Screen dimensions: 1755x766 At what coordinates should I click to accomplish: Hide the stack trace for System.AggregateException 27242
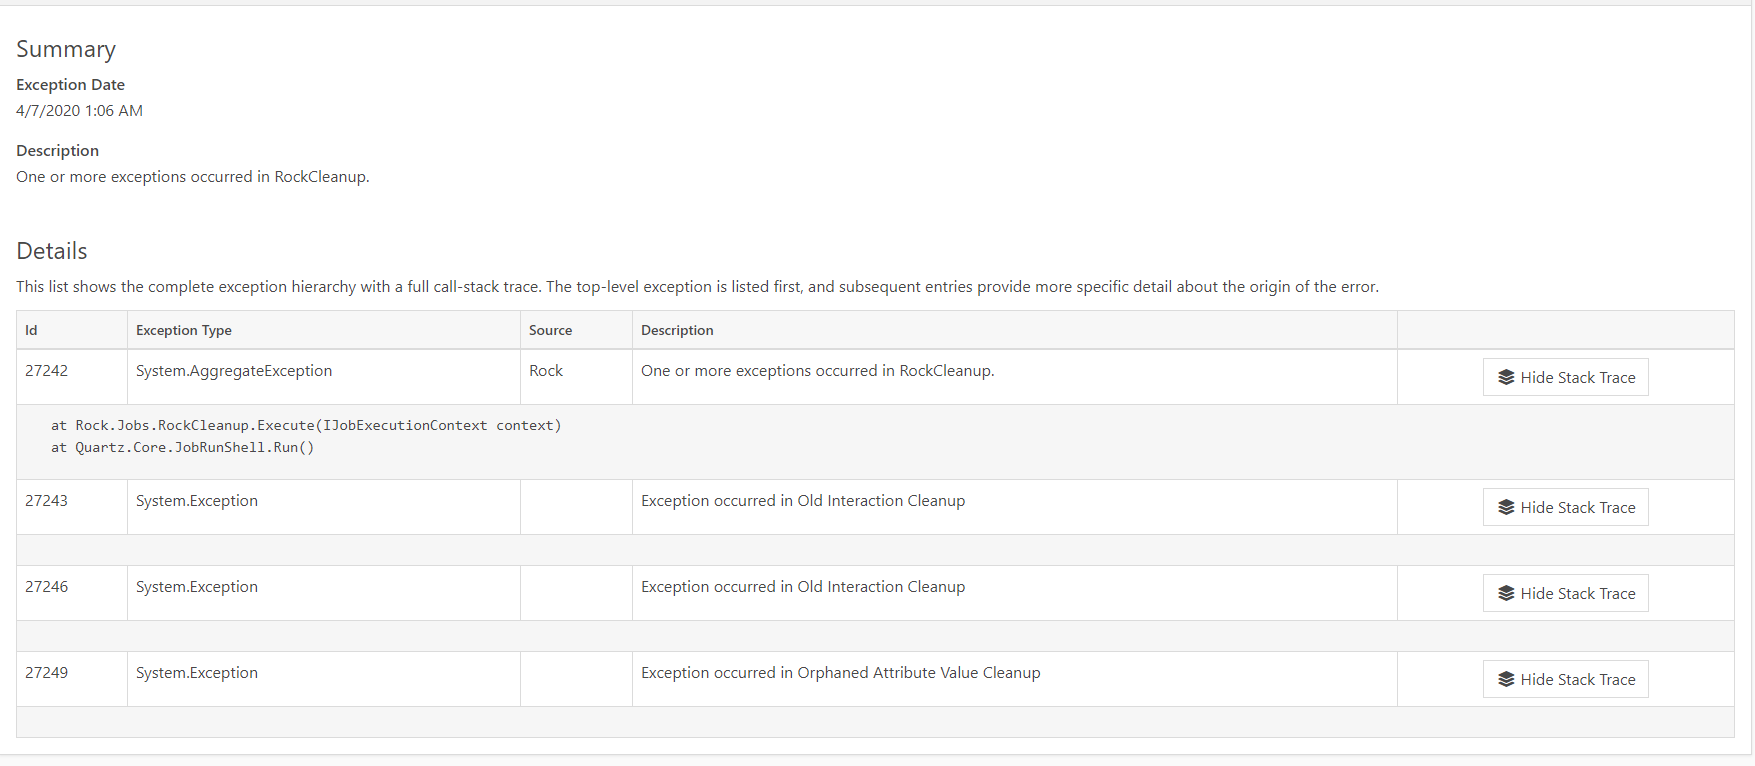point(1565,377)
